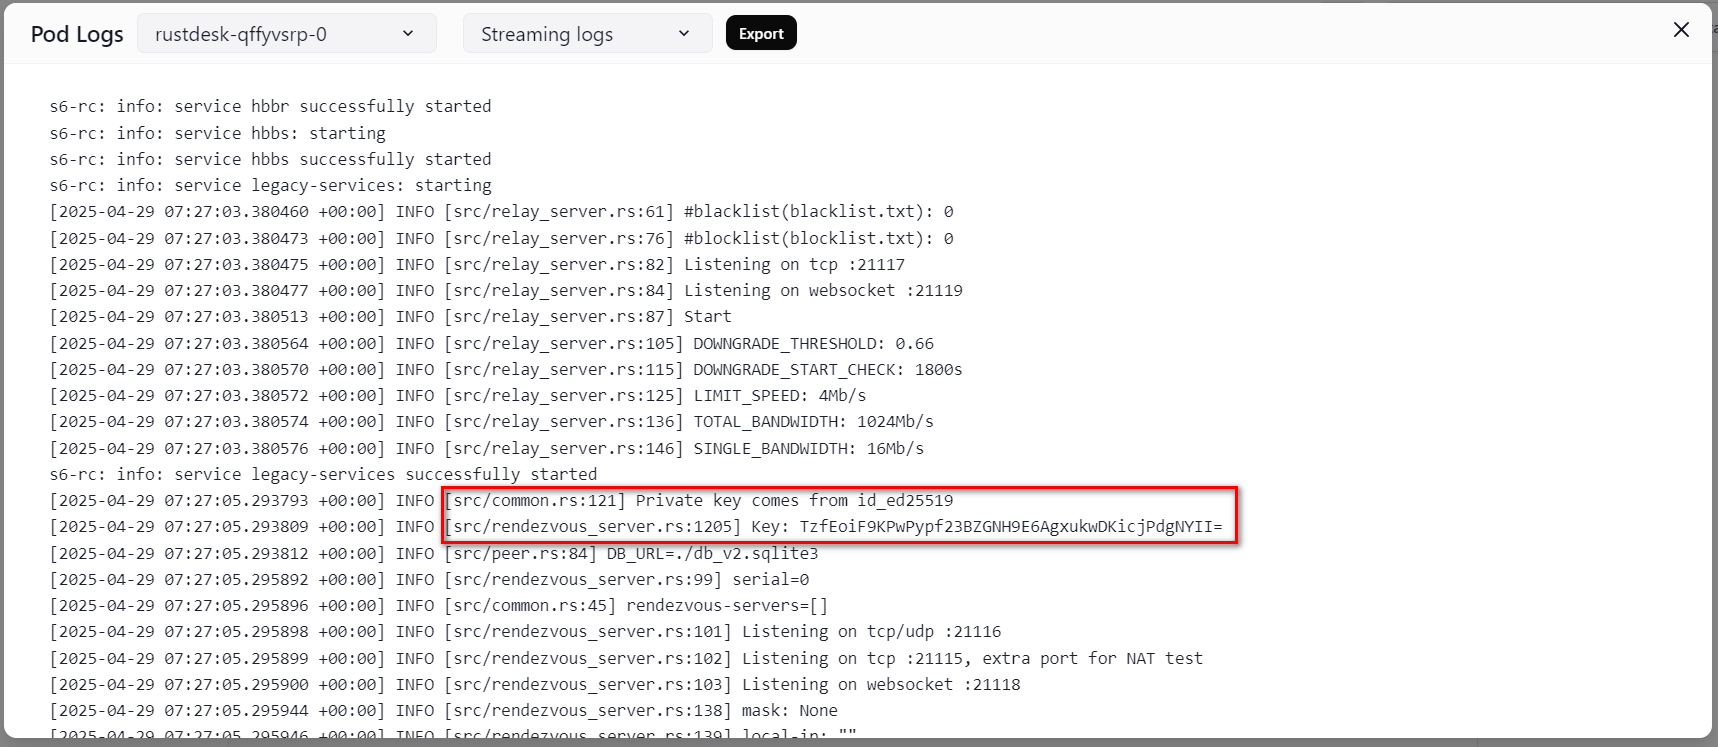The image size is (1718, 747).
Task: Expand the Streaming logs dropdown
Action: tap(586, 34)
